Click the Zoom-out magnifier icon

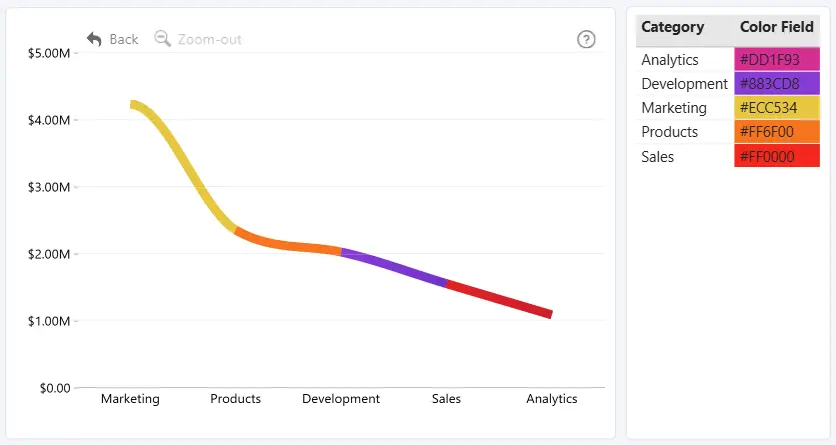(162, 39)
